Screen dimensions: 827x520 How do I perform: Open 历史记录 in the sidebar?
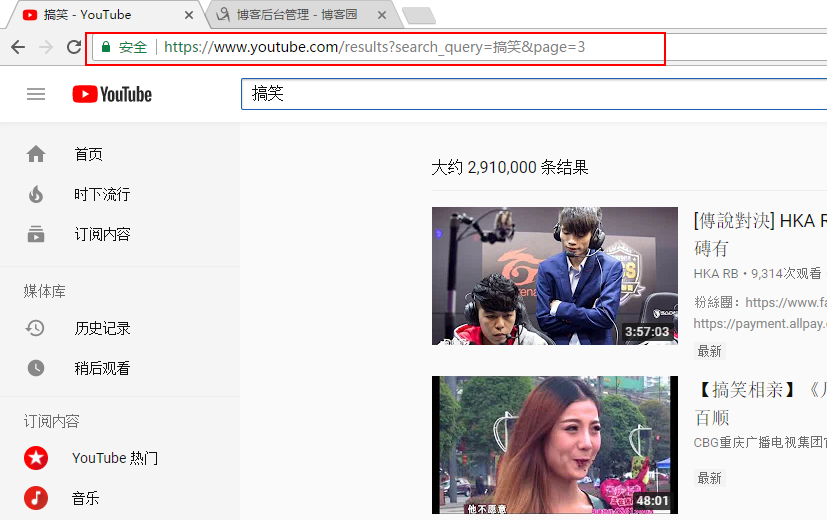[102, 328]
